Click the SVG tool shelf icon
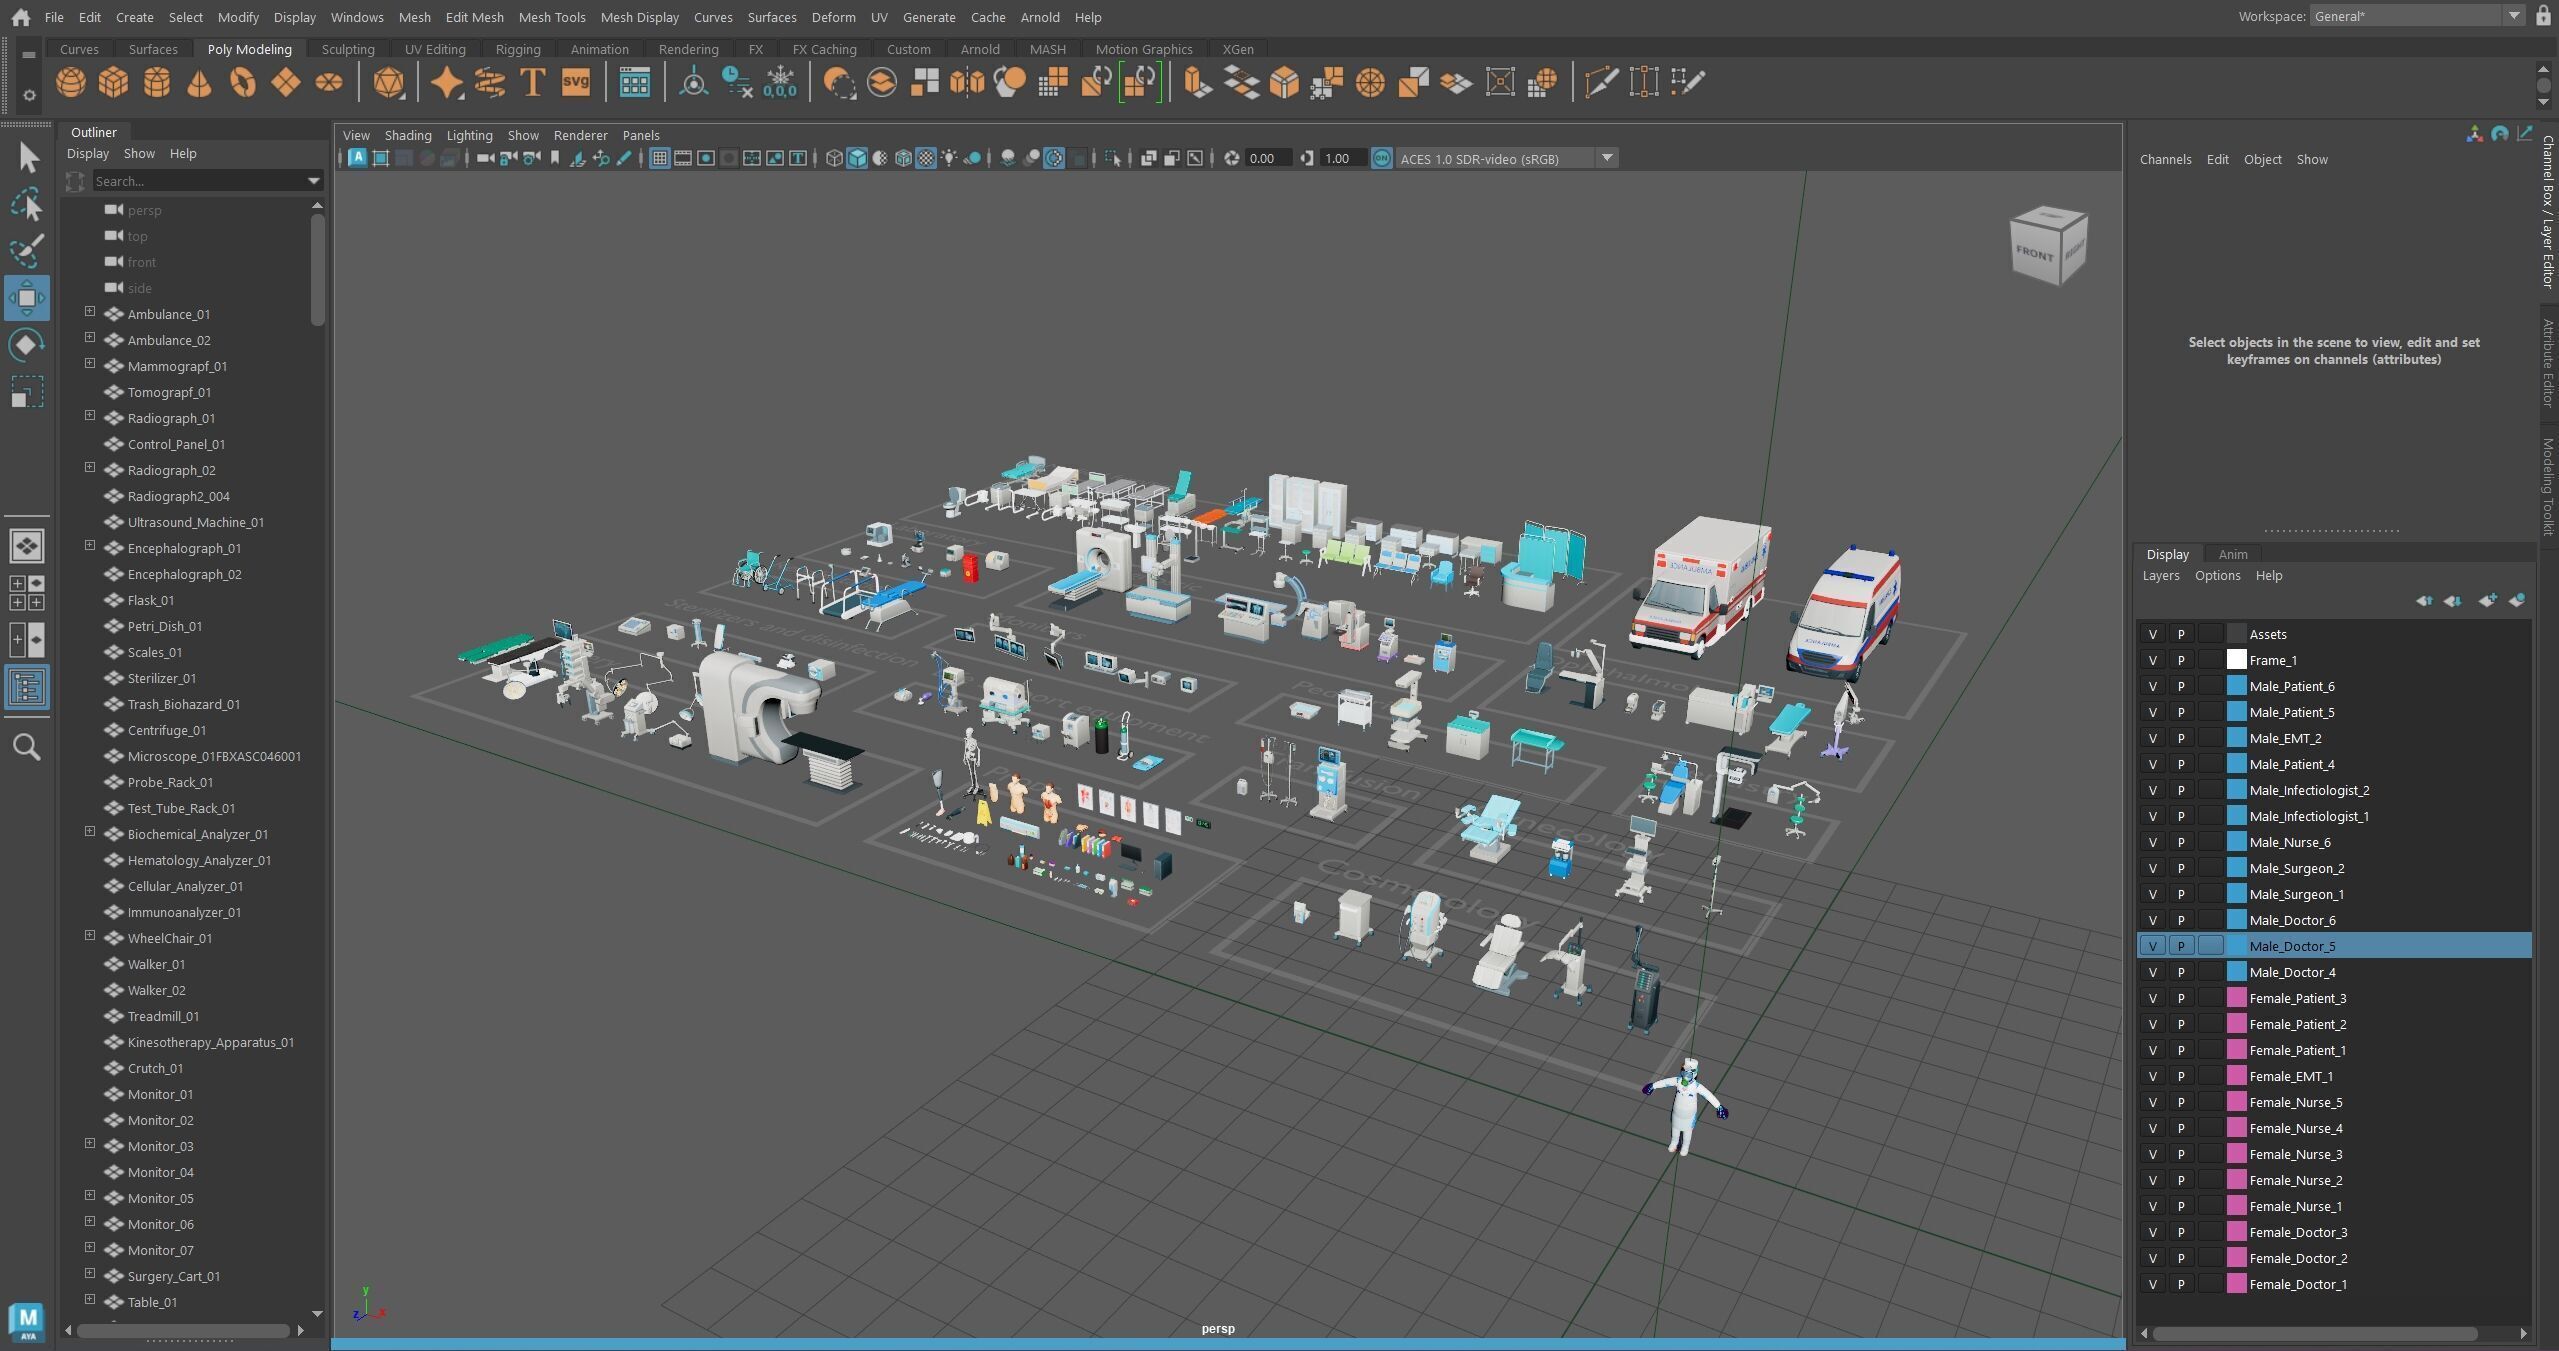The height and width of the screenshot is (1351, 2559). pos(575,82)
